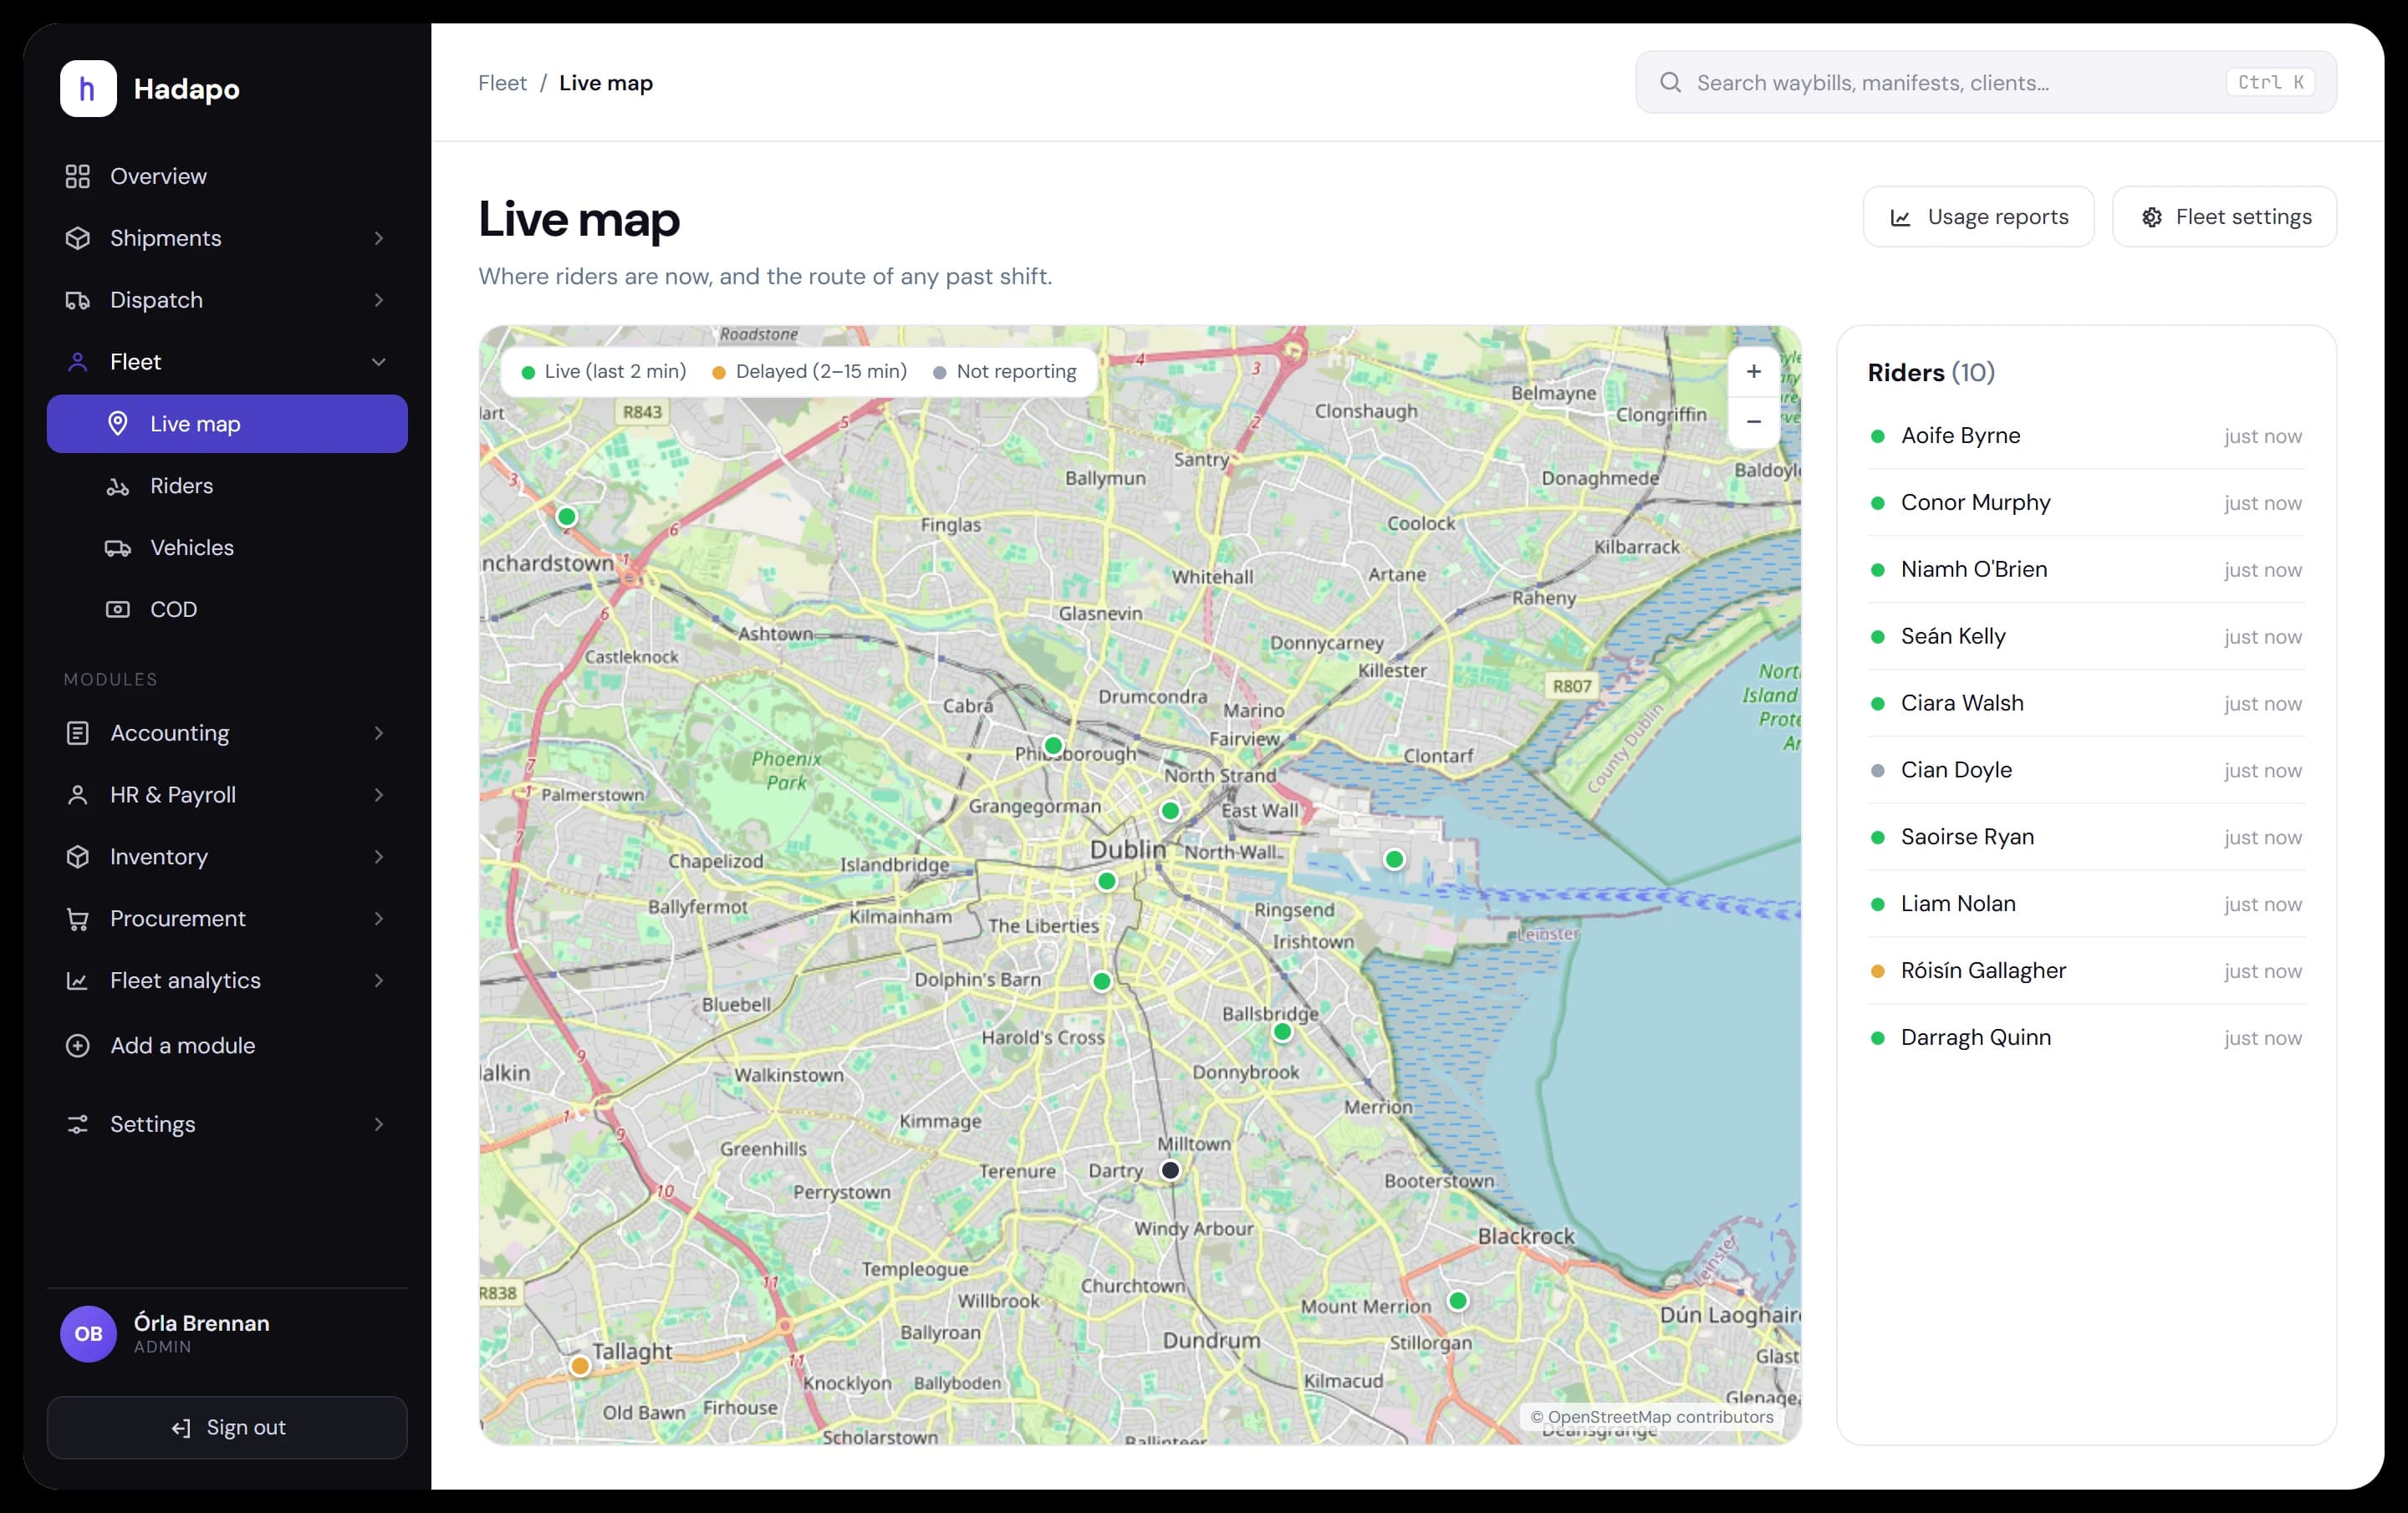
Task: Focus the search waybills input field
Action: tap(1986, 83)
